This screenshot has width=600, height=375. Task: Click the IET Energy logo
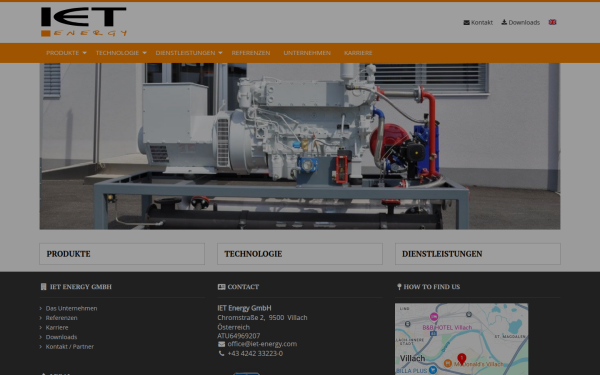coord(83,22)
